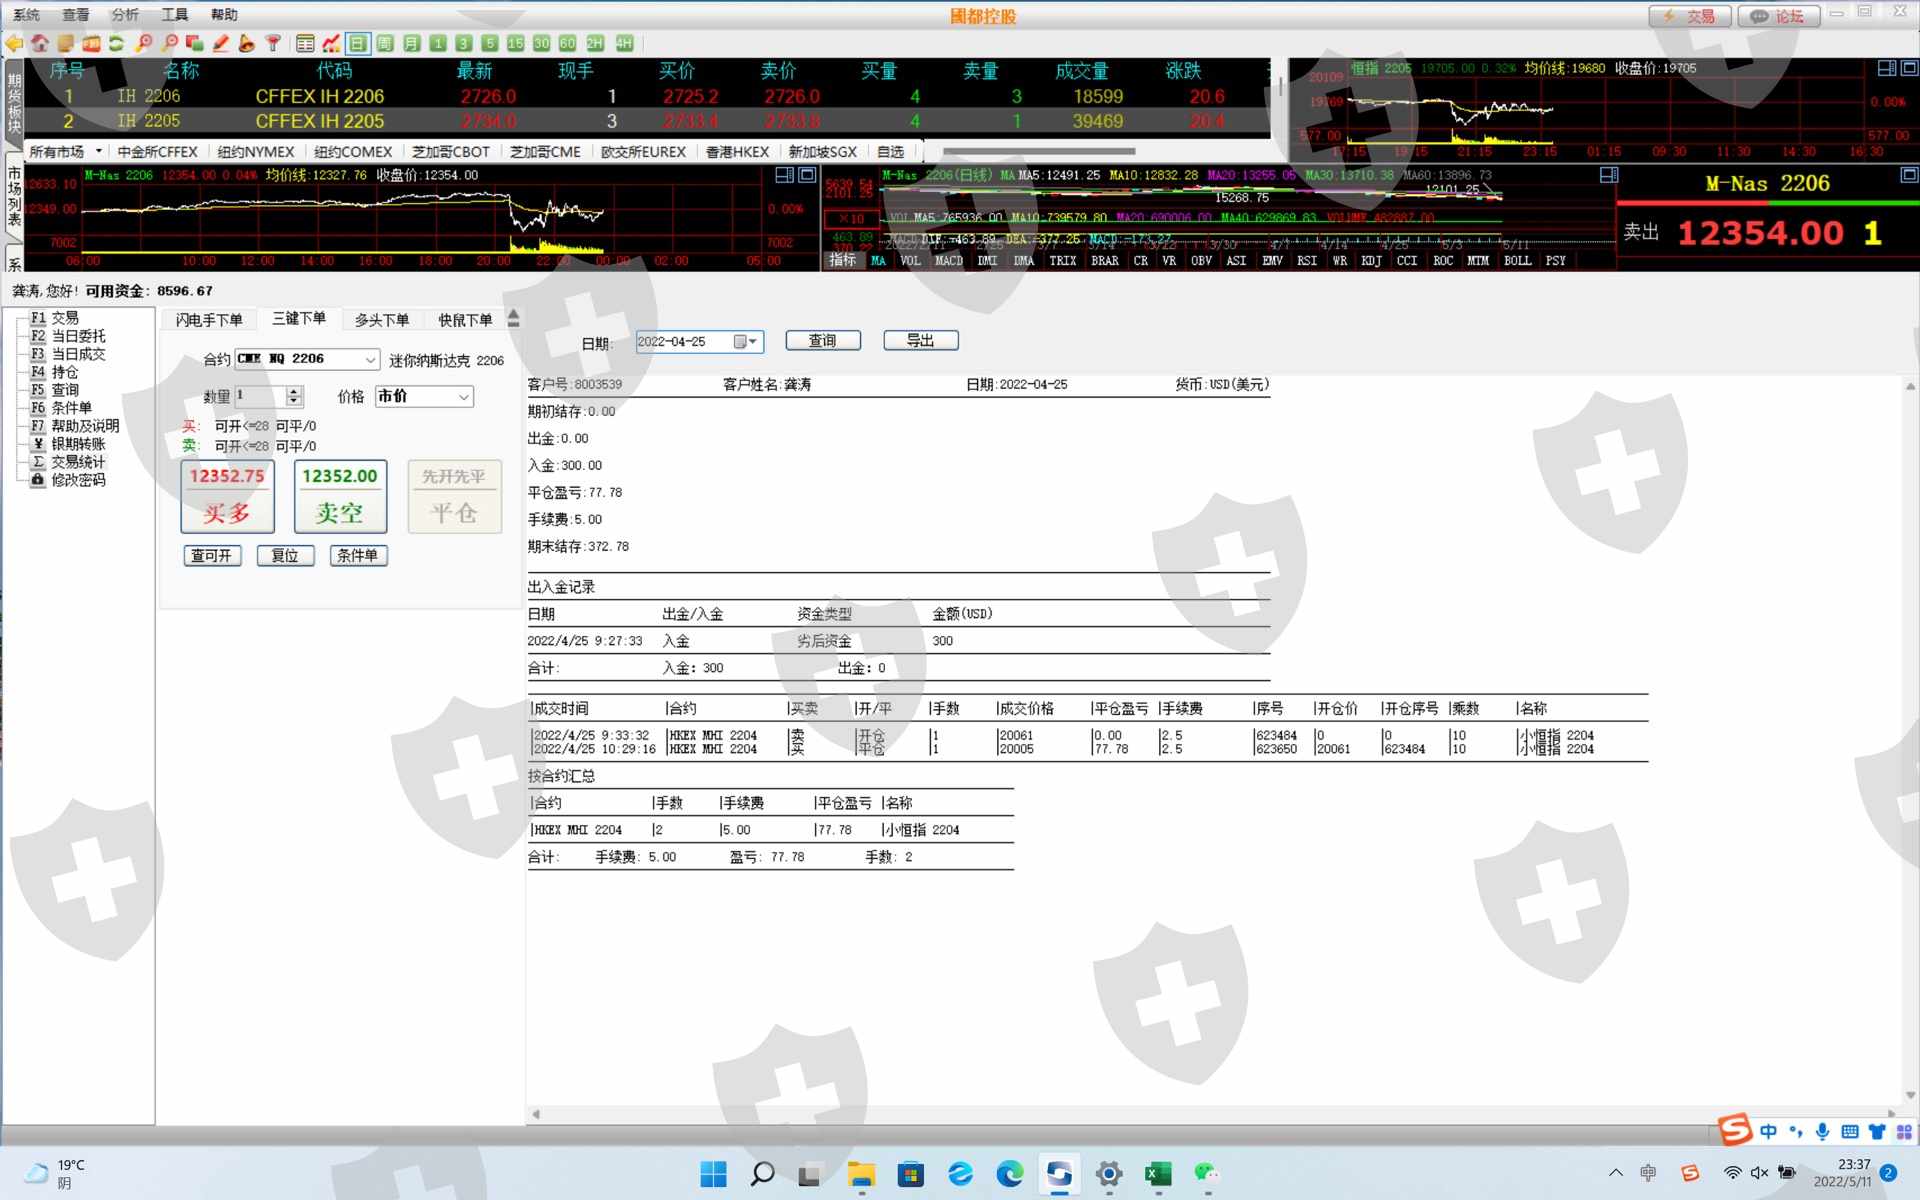1920x1200 pixels.
Task: Select the red pencil drawing tool
Action: pos(221,43)
